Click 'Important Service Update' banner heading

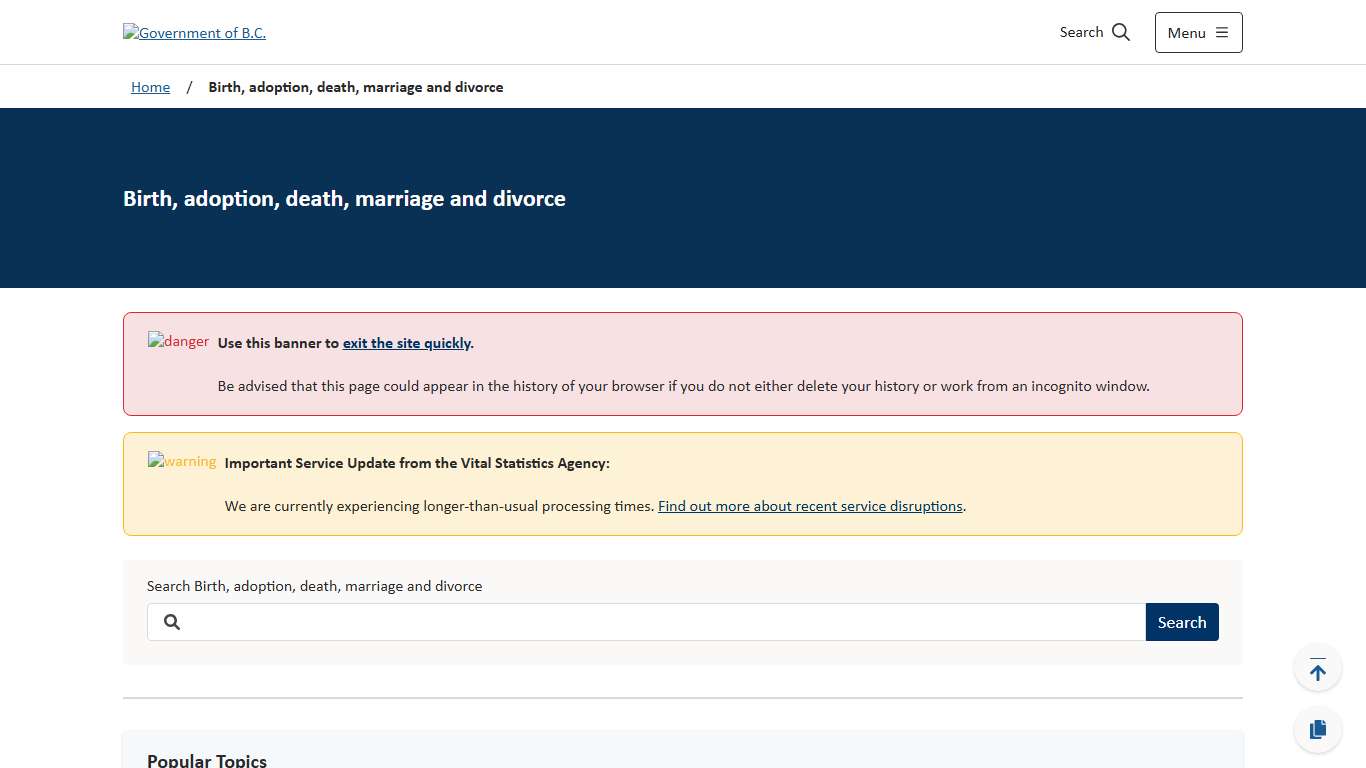[417, 463]
